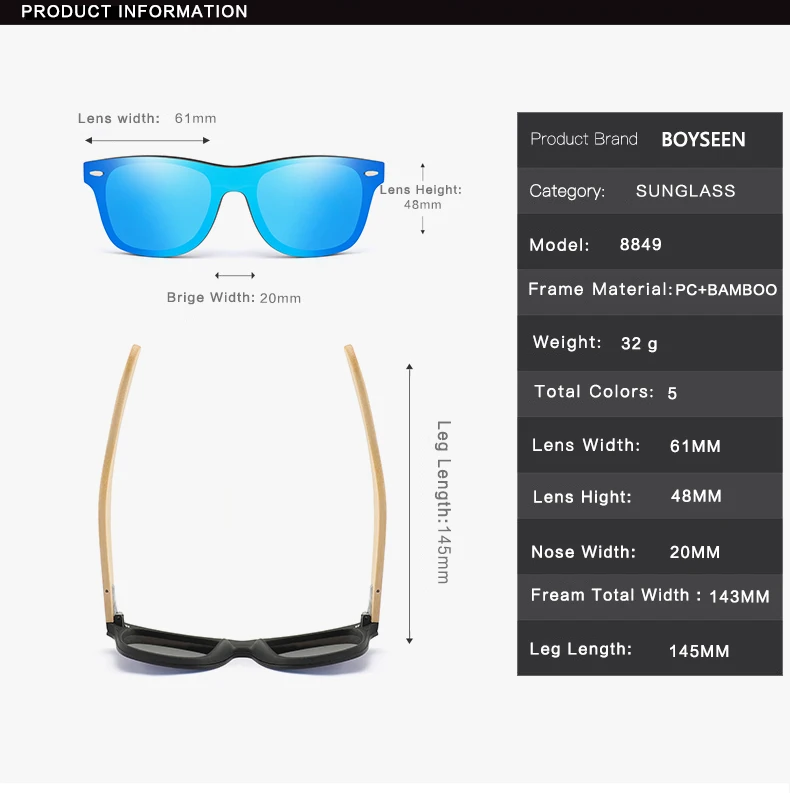Click the lens width horizontal arrow

pos(147,140)
